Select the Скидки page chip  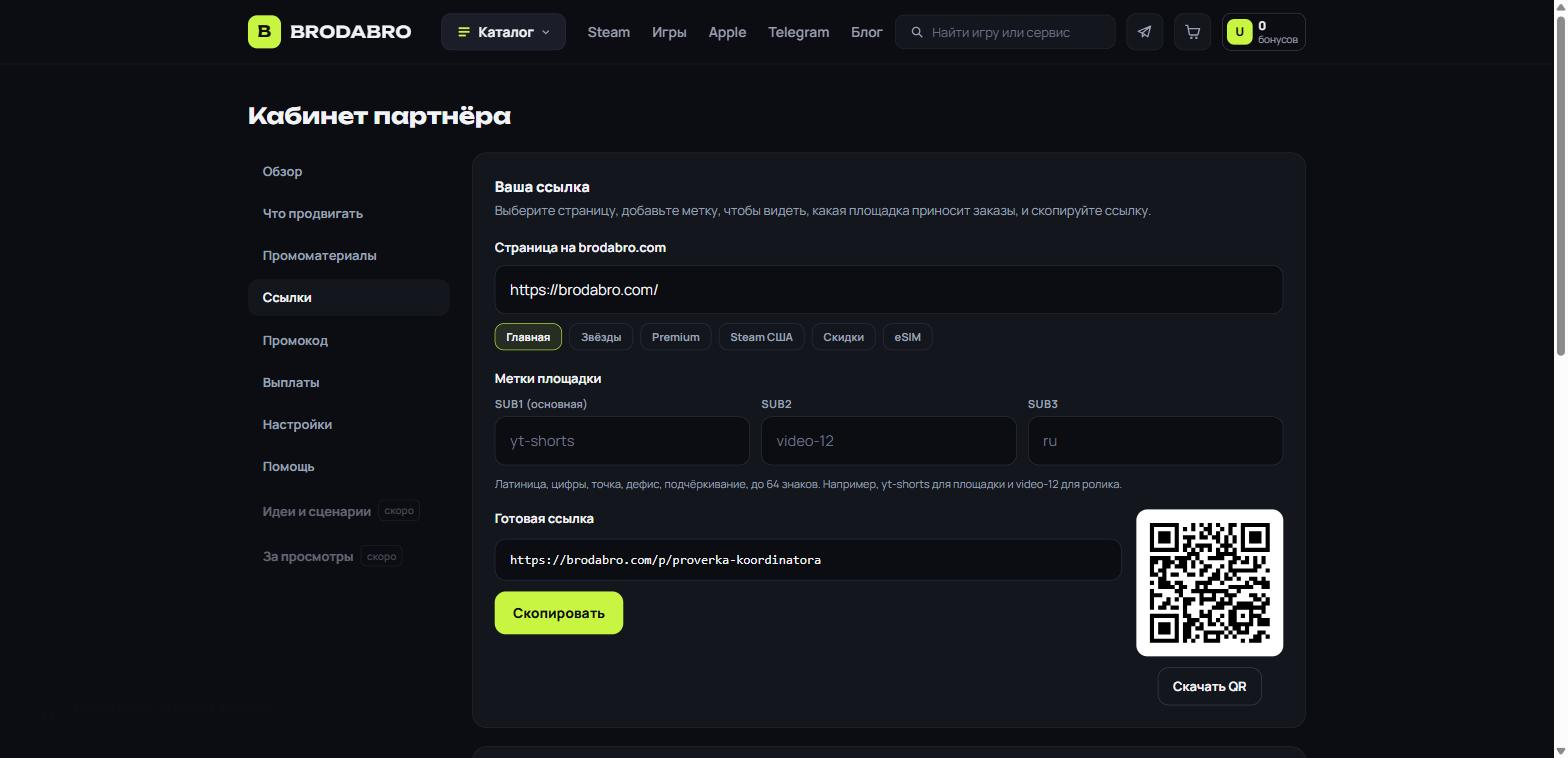(x=844, y=337)
